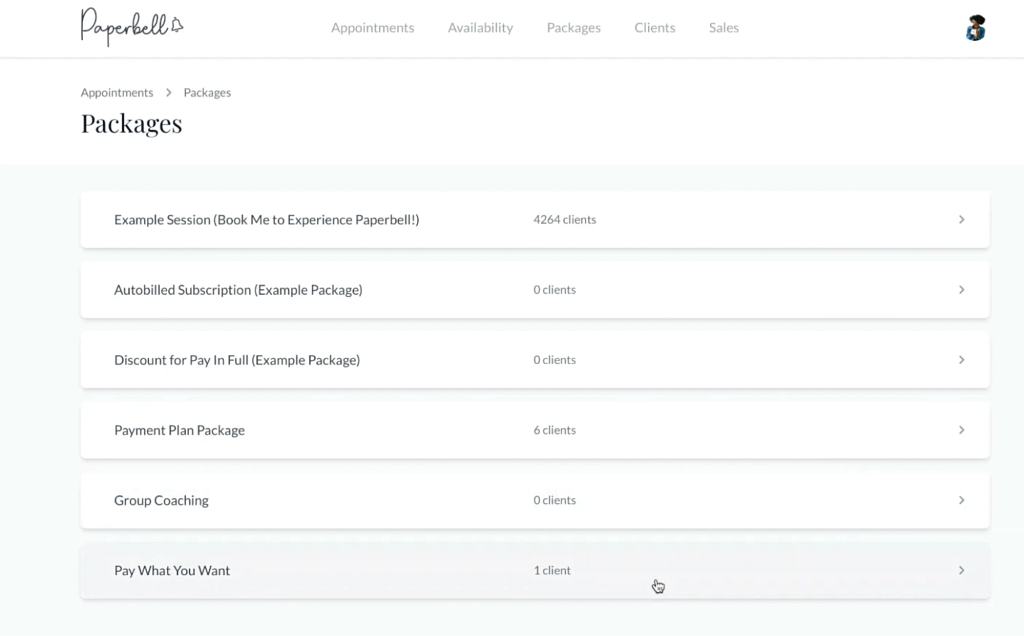The width and height of the screenshot is (1024, 636).
Task: Select Discount for Pay In Full title
Action: [x=237, y=360]
